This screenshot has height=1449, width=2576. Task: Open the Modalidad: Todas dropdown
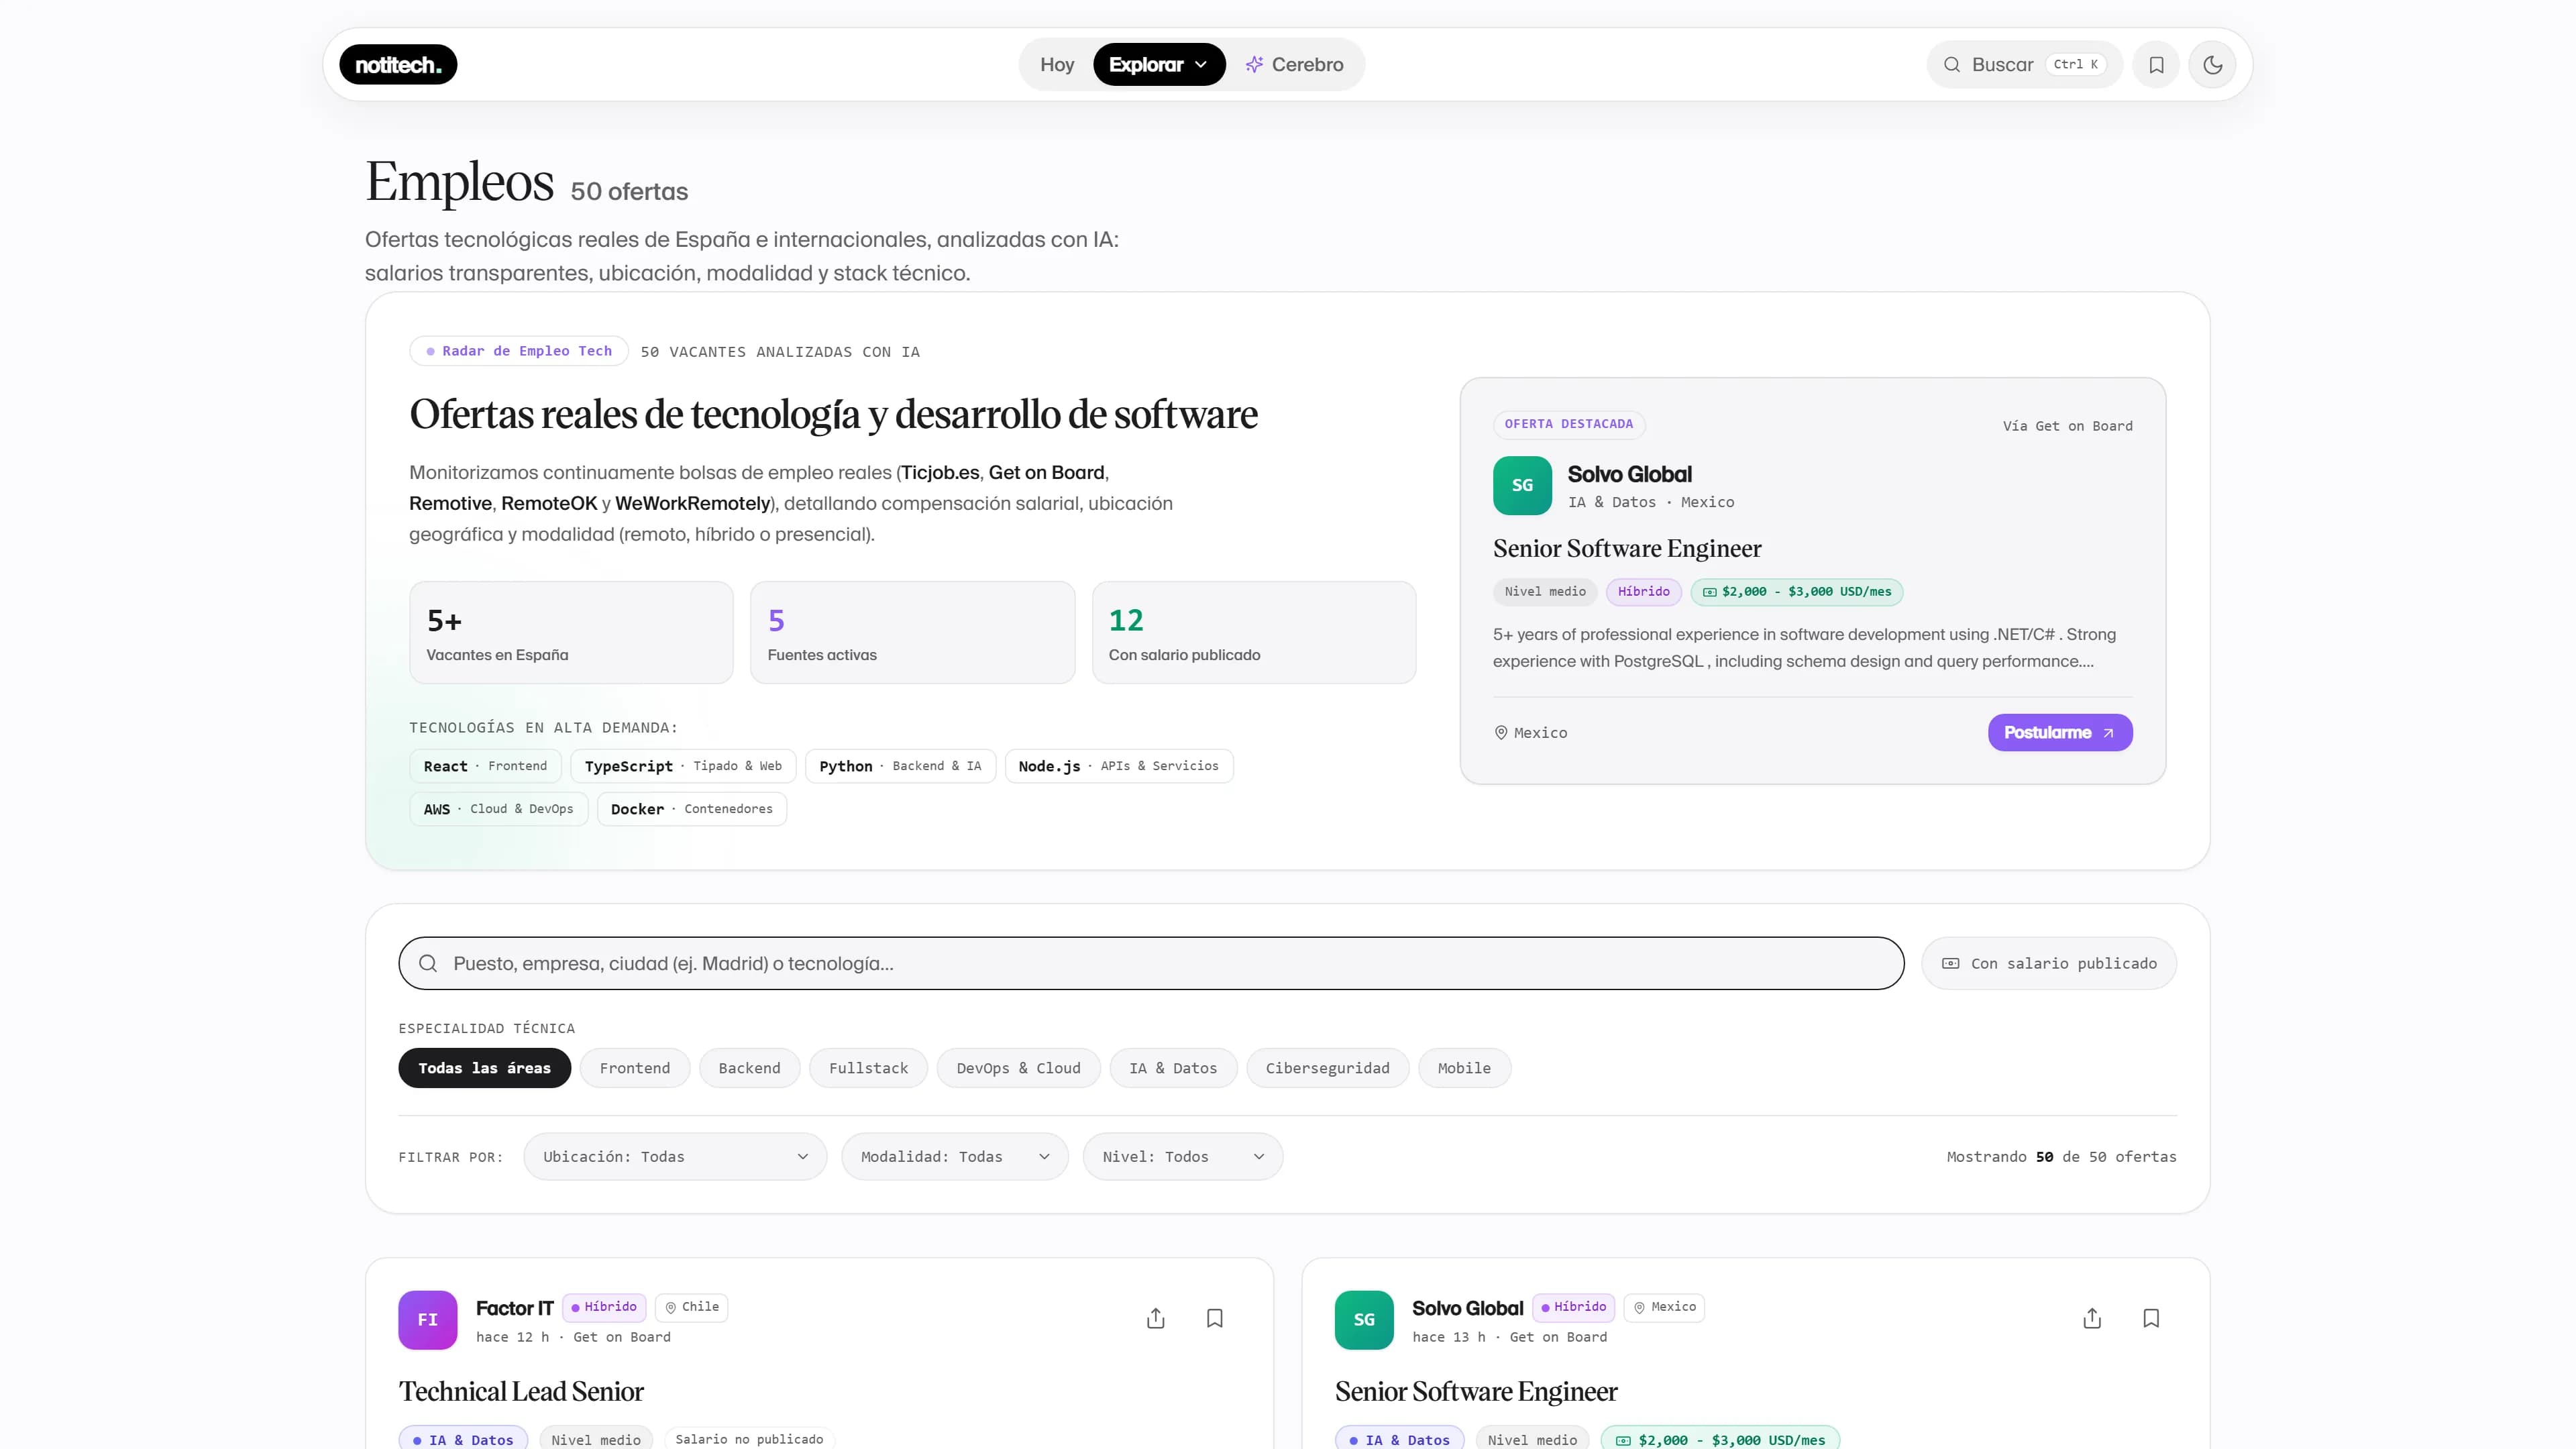(x=955, y=1156)
